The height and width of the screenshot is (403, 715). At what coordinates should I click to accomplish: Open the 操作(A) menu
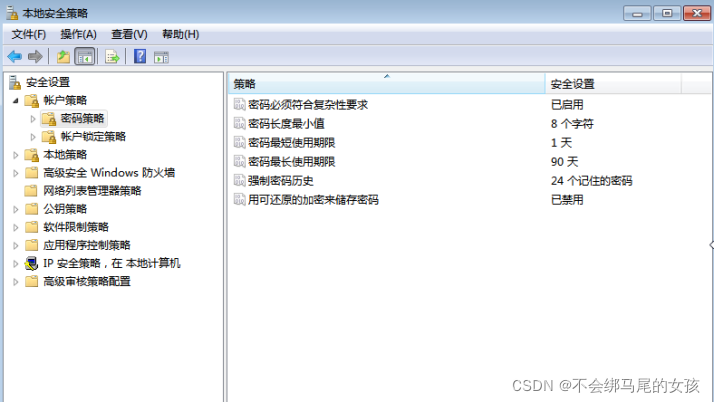[x=78, y=34]
